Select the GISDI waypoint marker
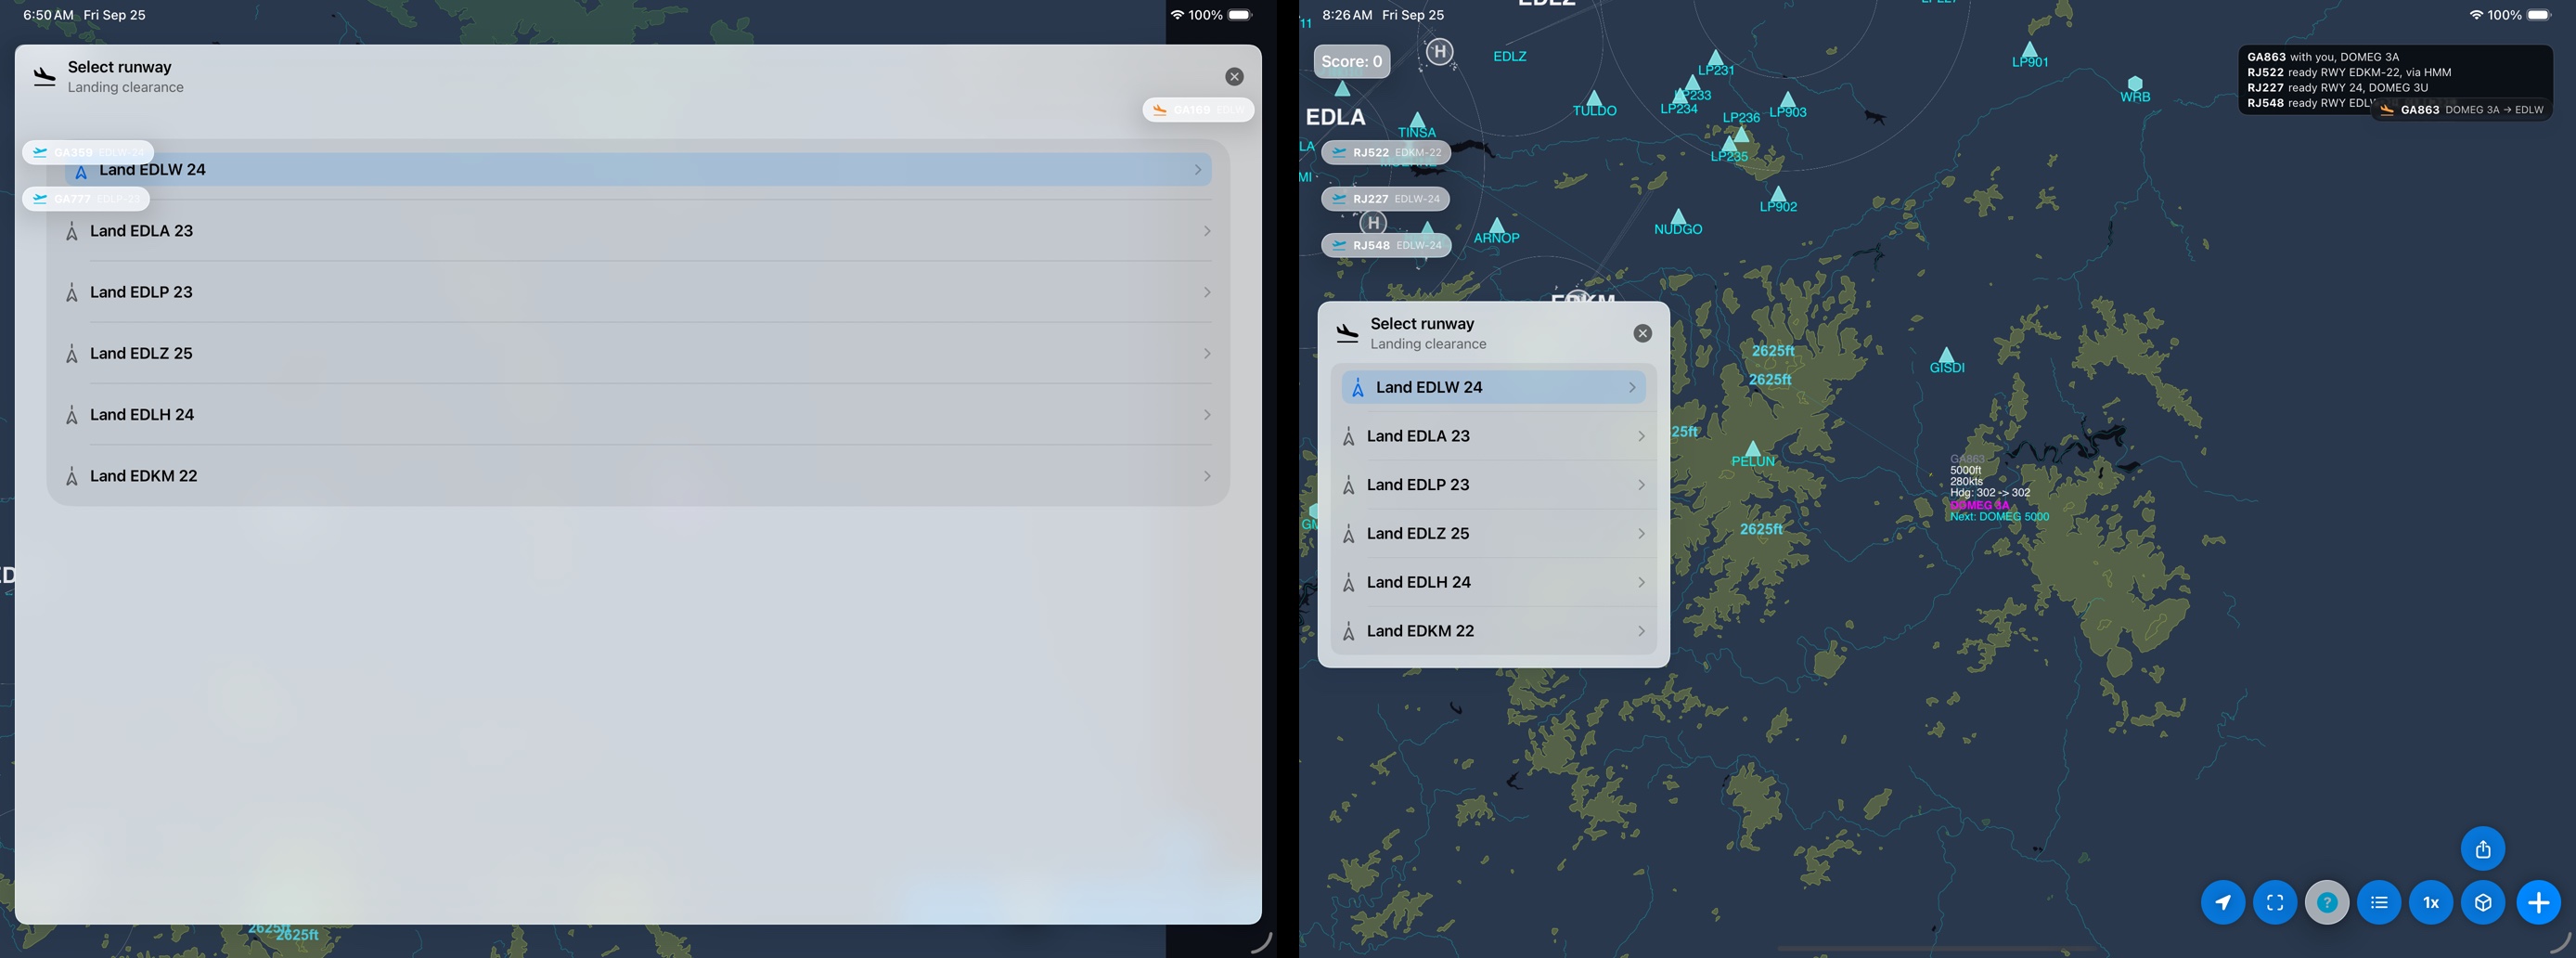The width and height of the screenshot is (2576, 958). click(1946, 355)
